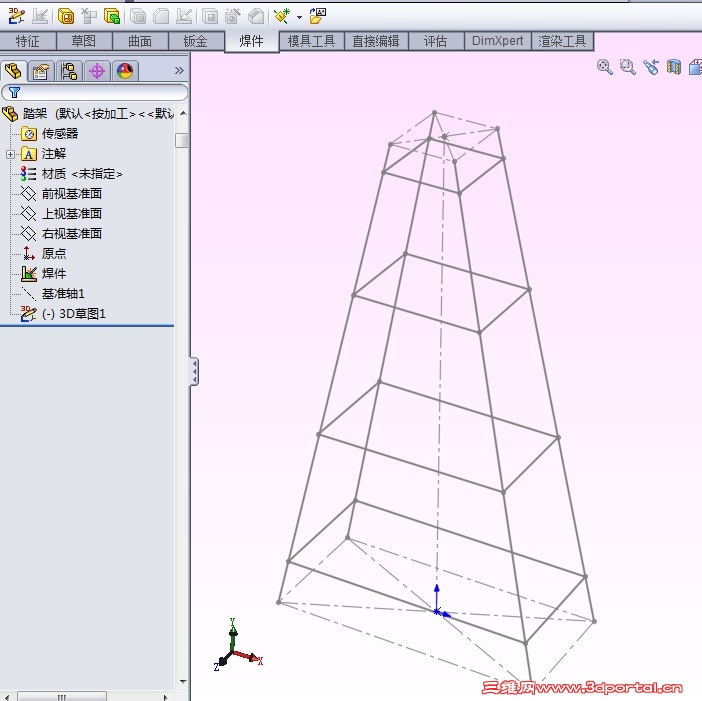Switch to the 草图 tab
Viewport: 702px width, 701px height.
tap(84, 41)
